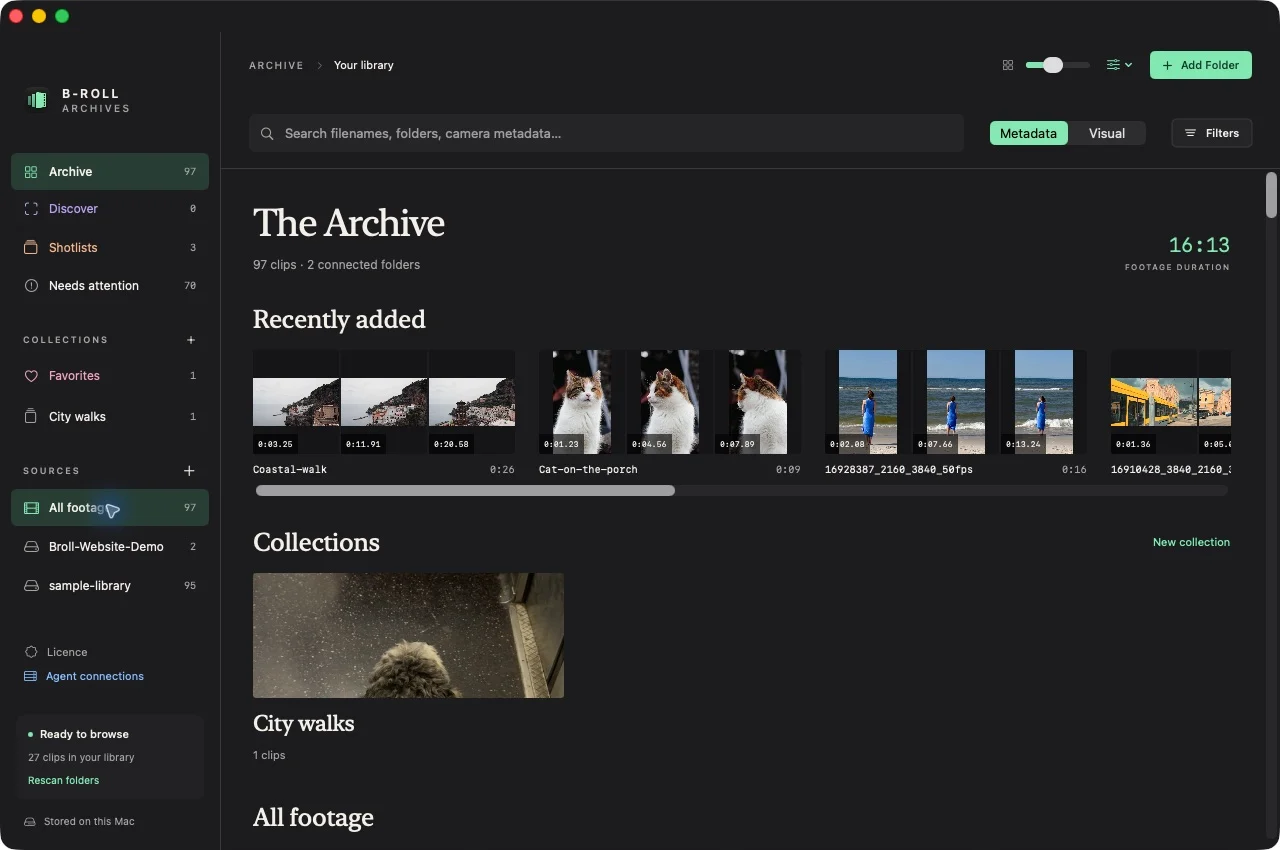Select the All footage source
Viewport: 1280px width, 850px height.
(x=110, y=508)
